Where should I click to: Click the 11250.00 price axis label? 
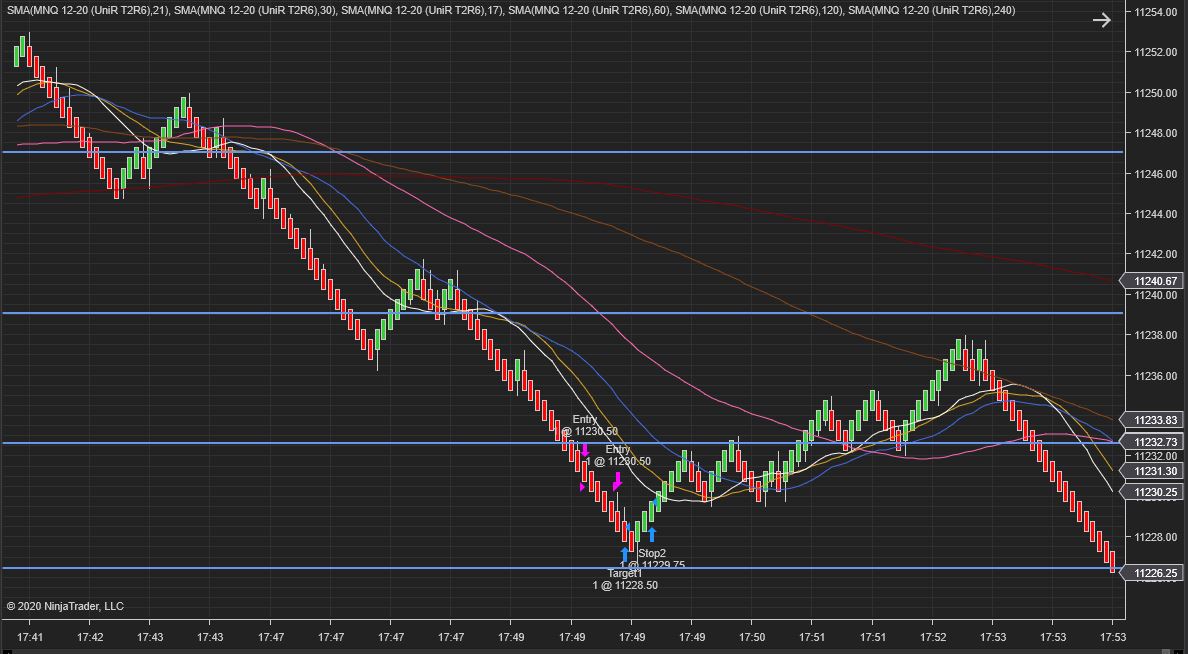(1155, 93)
